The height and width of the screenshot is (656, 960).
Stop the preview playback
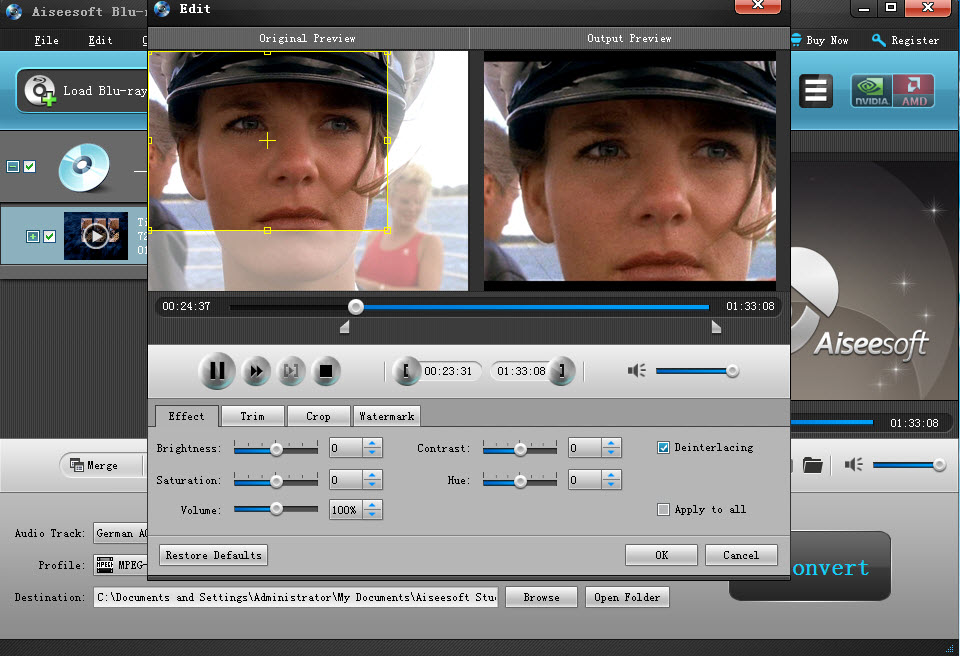(326, 371)
